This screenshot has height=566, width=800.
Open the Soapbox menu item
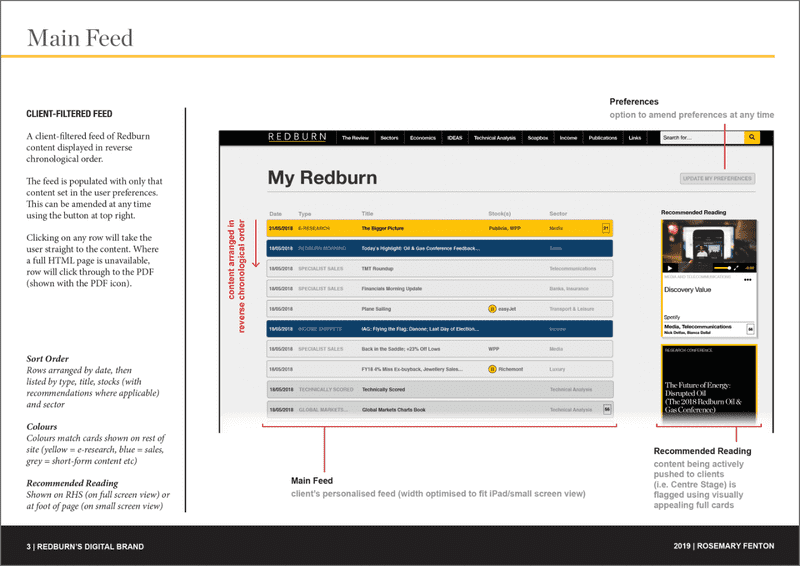(538, 138)
